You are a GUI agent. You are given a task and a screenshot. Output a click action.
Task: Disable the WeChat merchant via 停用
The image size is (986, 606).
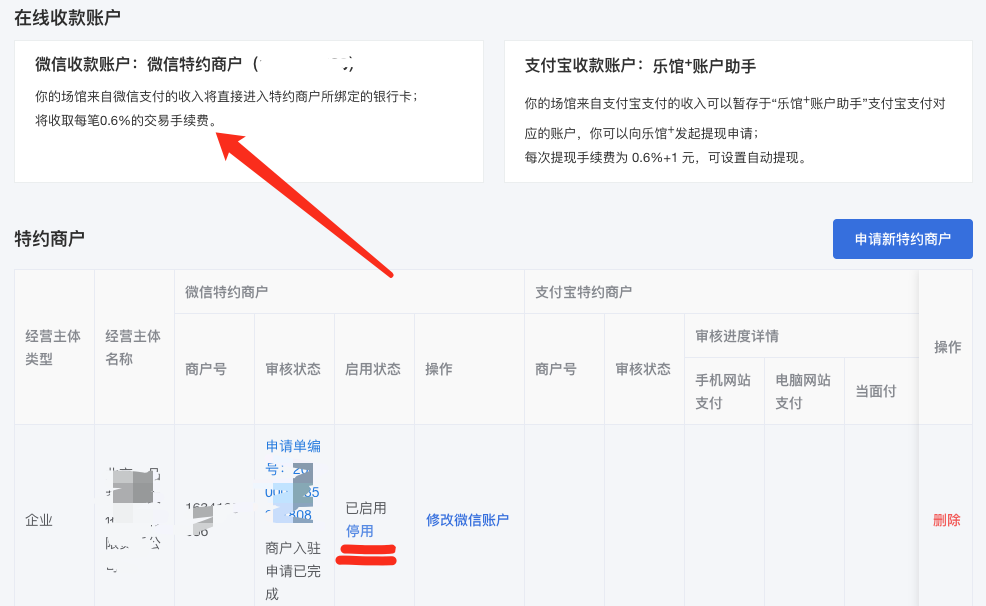click(x=360, y=531)
